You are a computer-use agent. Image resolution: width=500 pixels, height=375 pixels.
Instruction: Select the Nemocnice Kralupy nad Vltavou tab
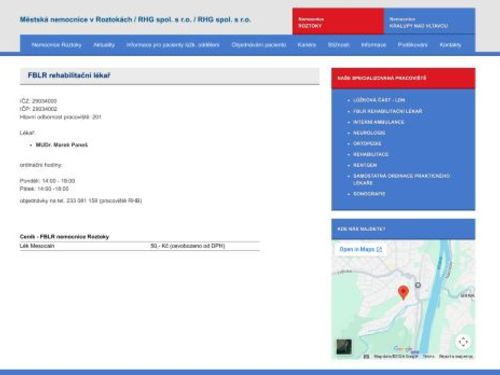point(430,21)
